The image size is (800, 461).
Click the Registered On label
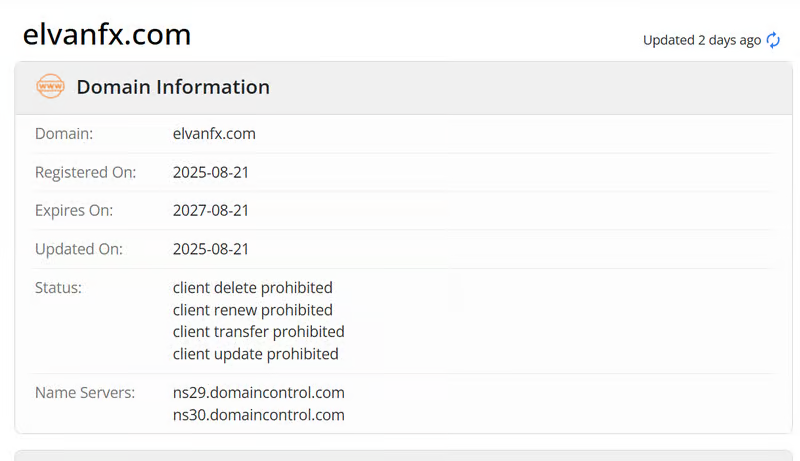(85, 172)
